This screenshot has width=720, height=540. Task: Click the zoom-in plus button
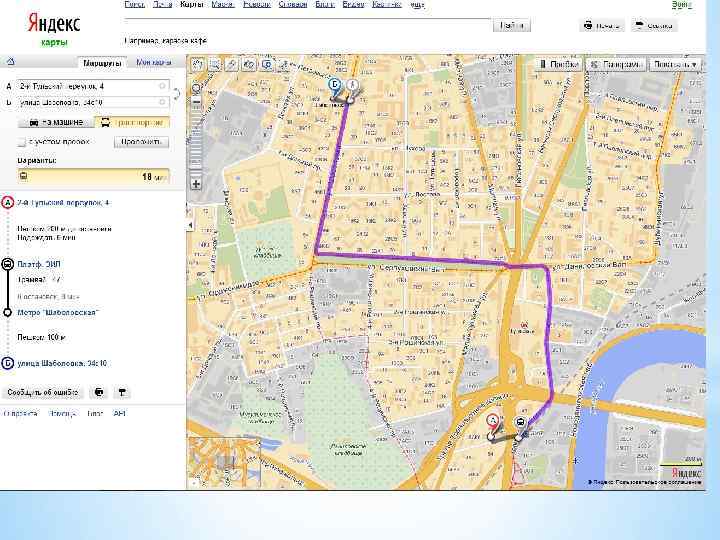[196, 184]
